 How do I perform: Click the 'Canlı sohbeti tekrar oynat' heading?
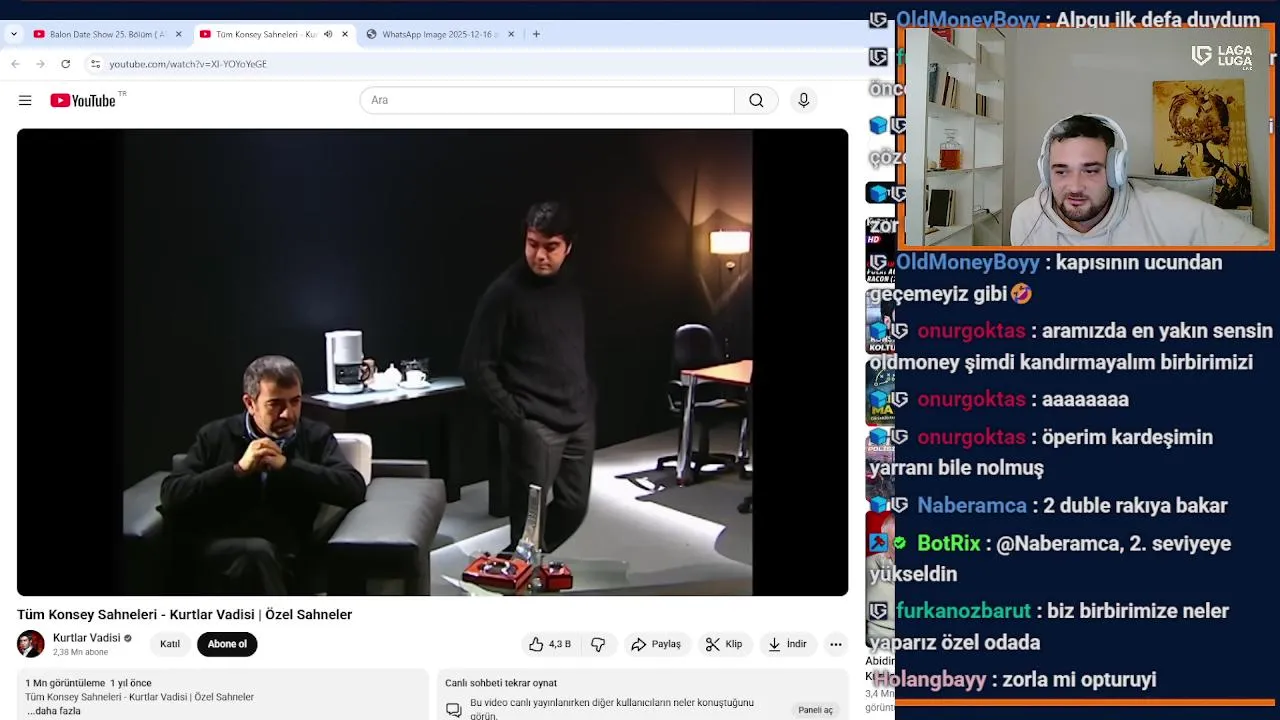tap(501, 683)
